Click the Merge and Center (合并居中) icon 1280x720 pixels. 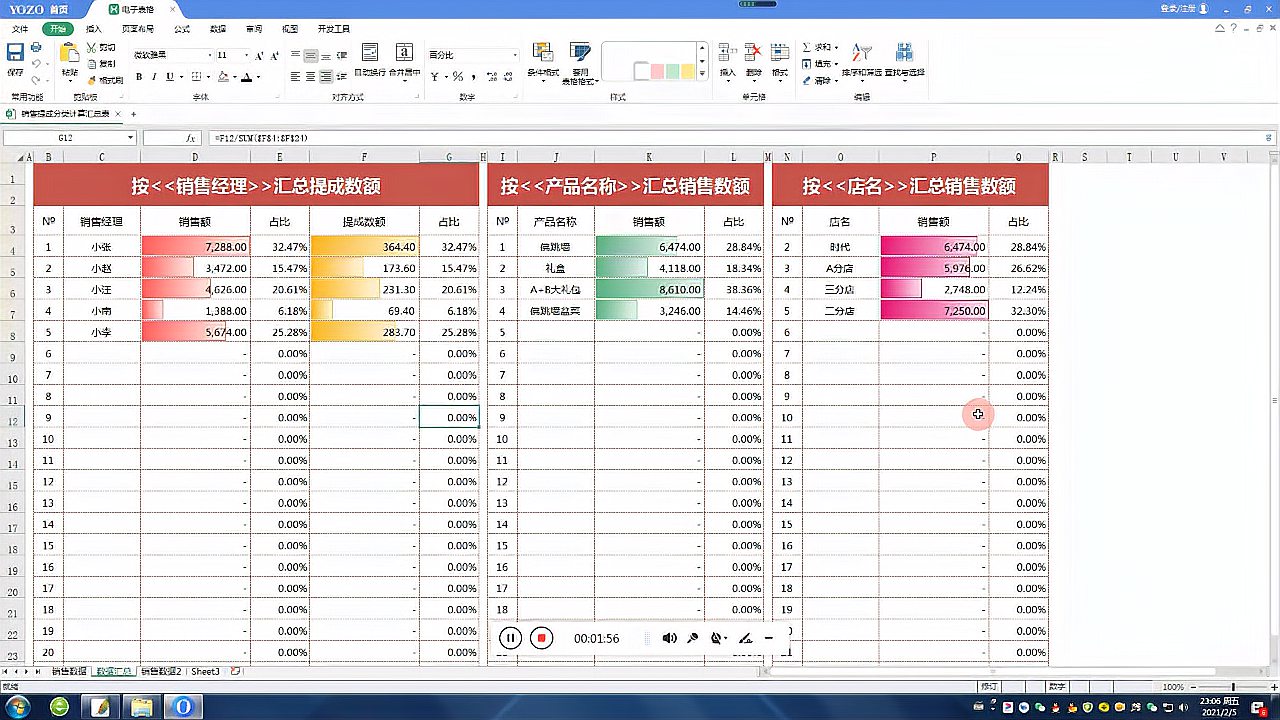[x=404, y=53]
